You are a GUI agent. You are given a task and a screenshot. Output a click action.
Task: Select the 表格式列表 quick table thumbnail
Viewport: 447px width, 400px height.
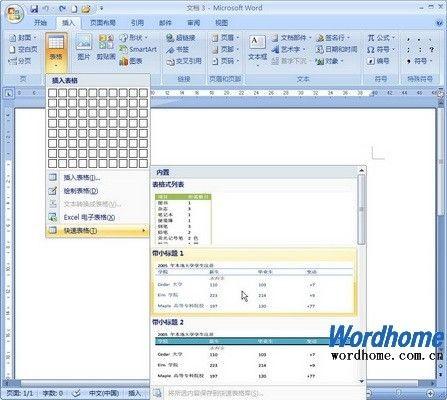coord(183,219)
